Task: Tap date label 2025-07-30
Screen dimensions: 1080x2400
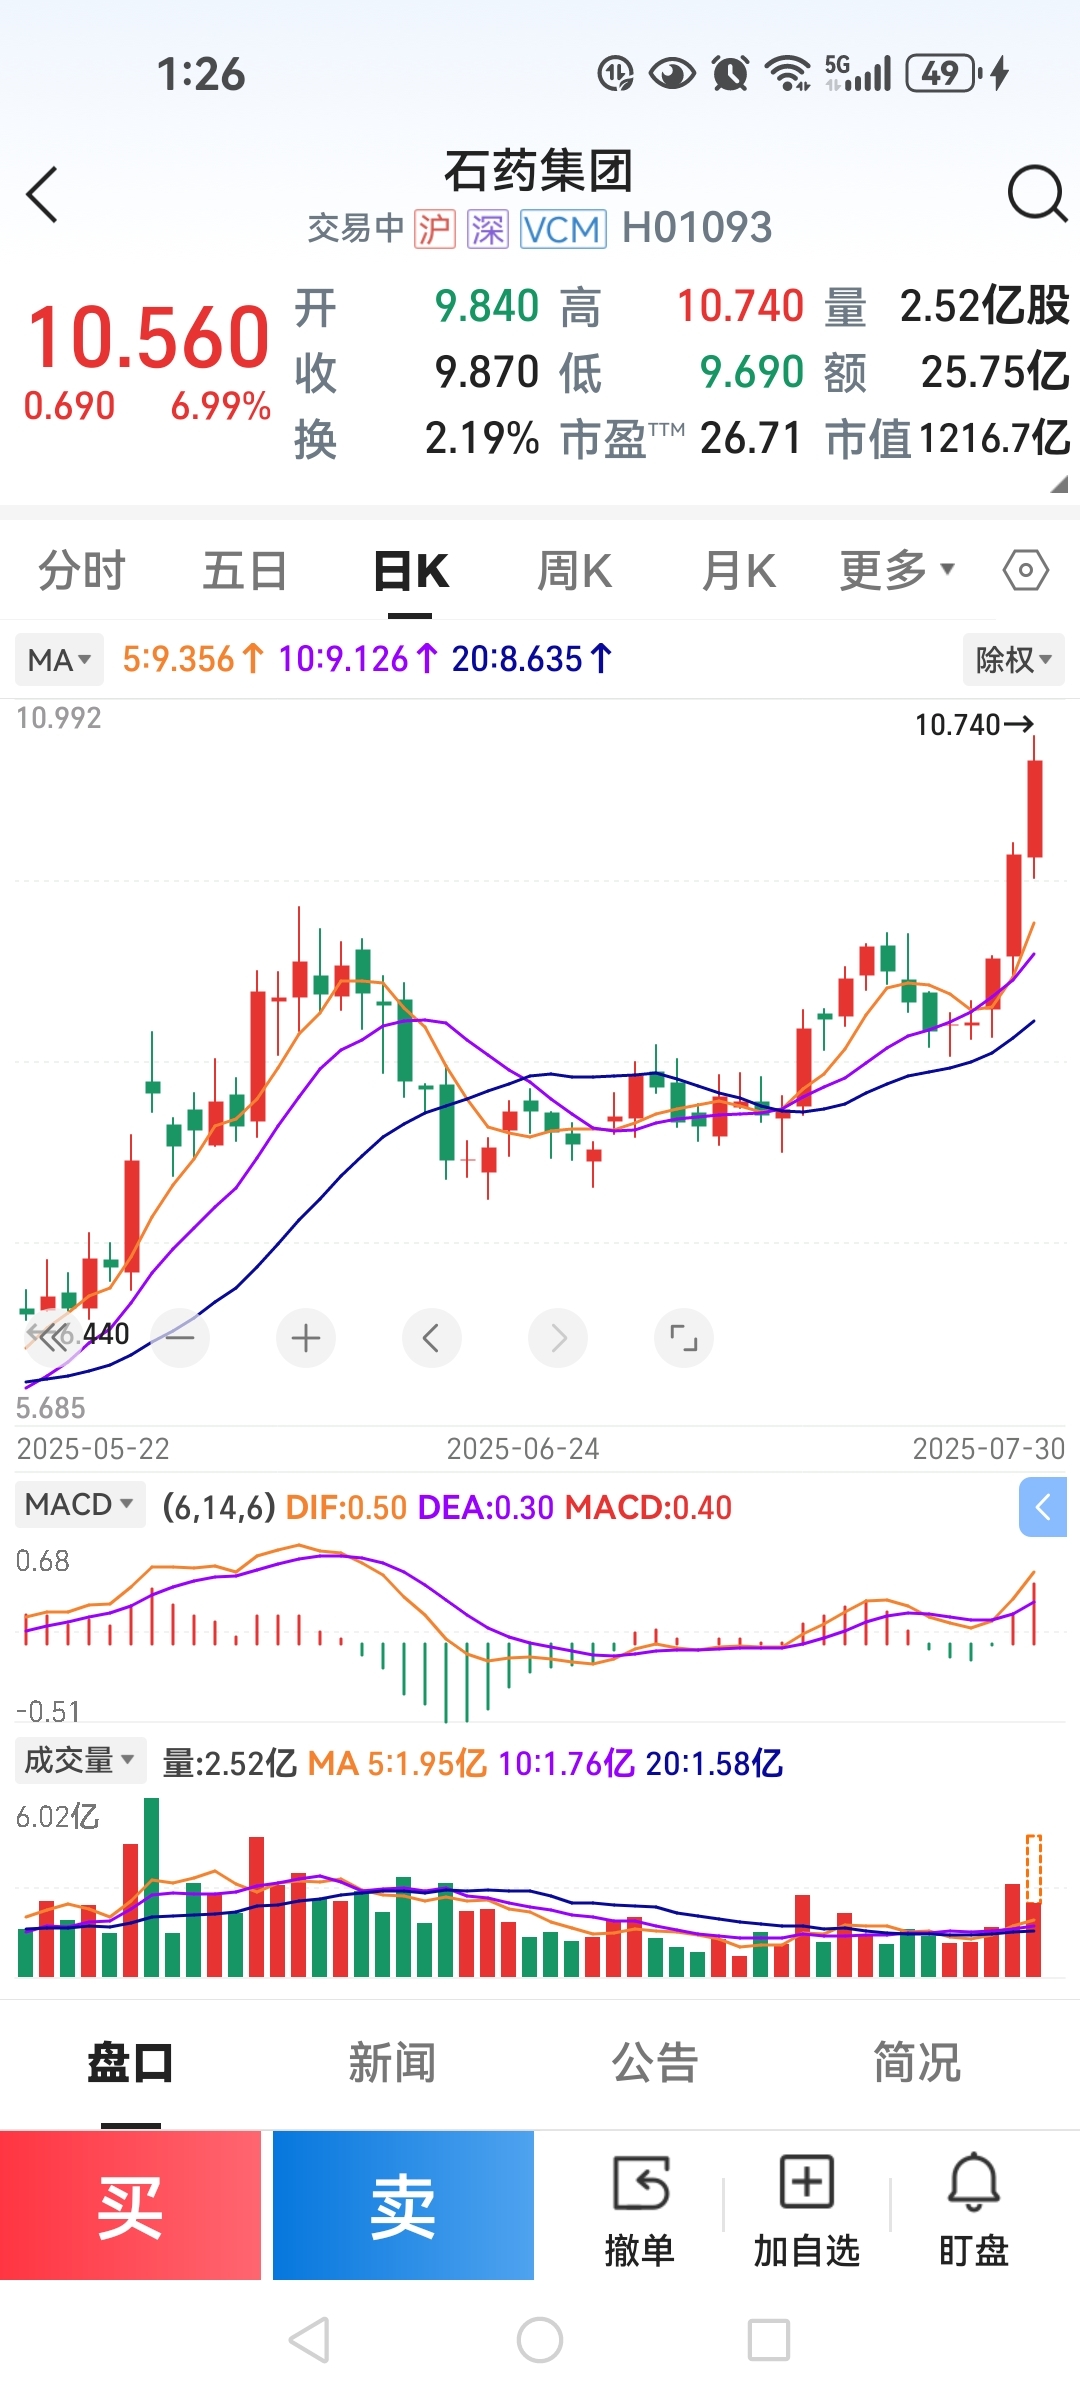Action: pyautogui.click(x=989, y=1449)
